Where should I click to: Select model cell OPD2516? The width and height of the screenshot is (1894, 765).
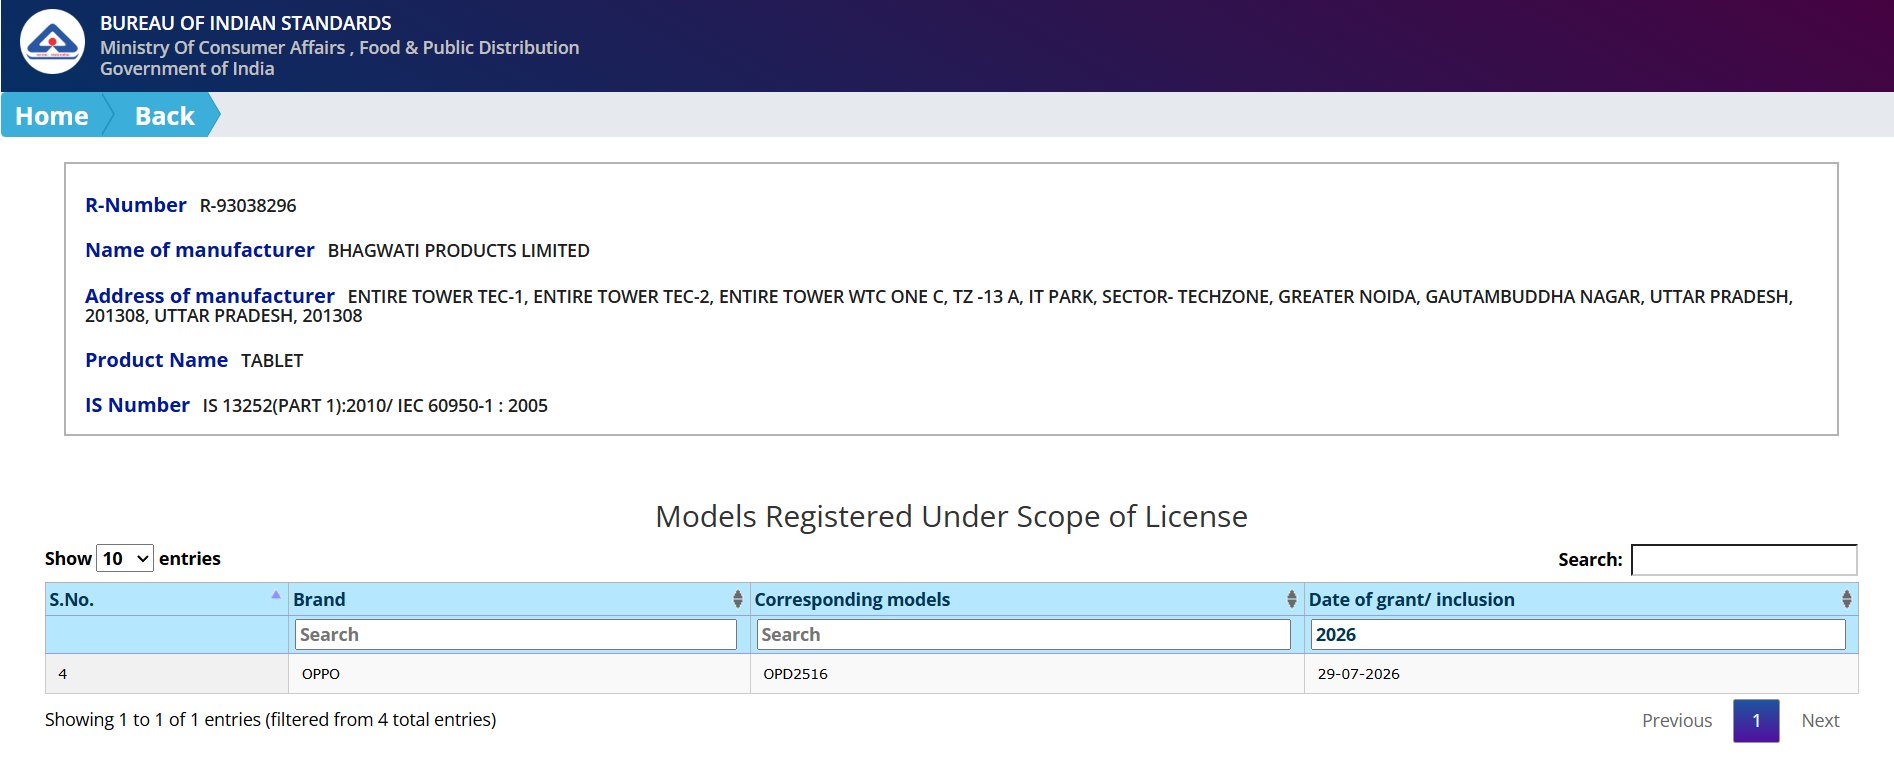(x=1027, y=674)
